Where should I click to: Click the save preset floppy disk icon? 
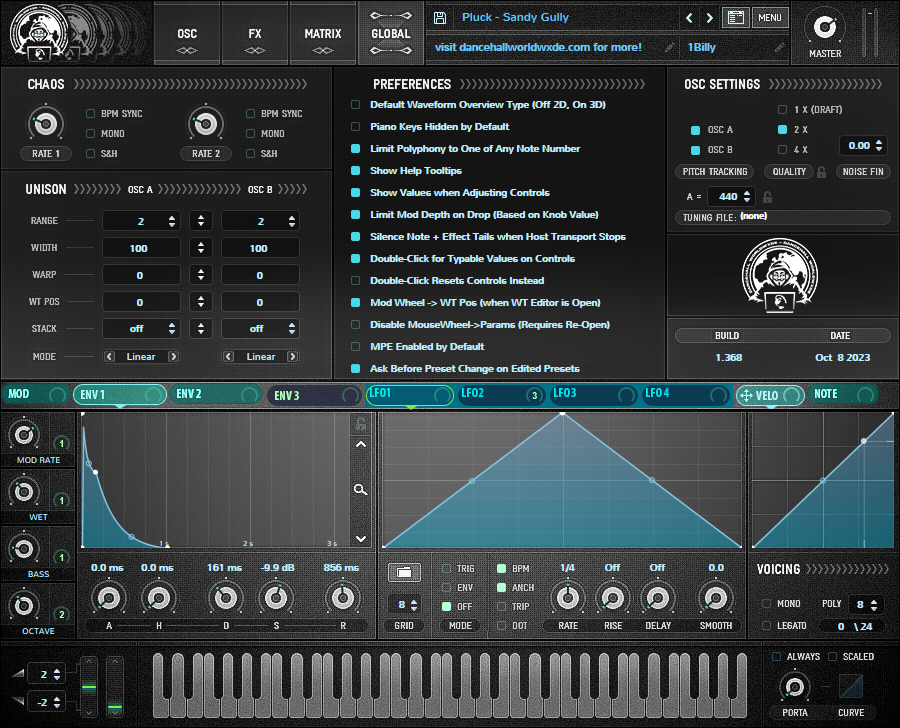click(441, 18)
